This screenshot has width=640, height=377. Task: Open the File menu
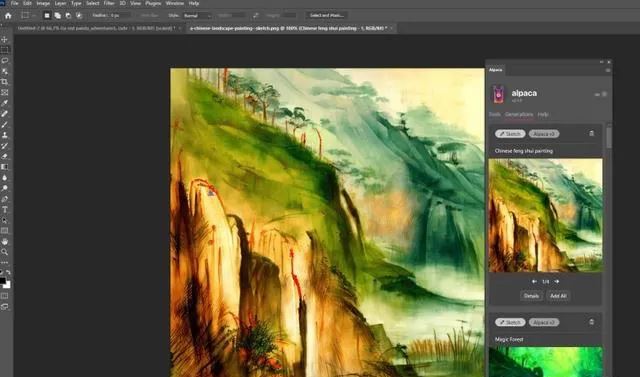point(14,3)
